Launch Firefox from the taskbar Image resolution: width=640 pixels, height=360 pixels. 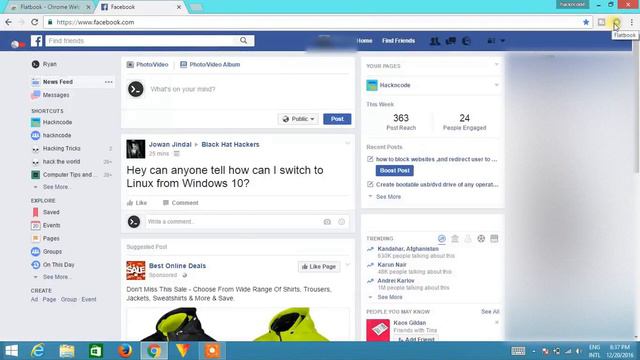click(125, 351)
